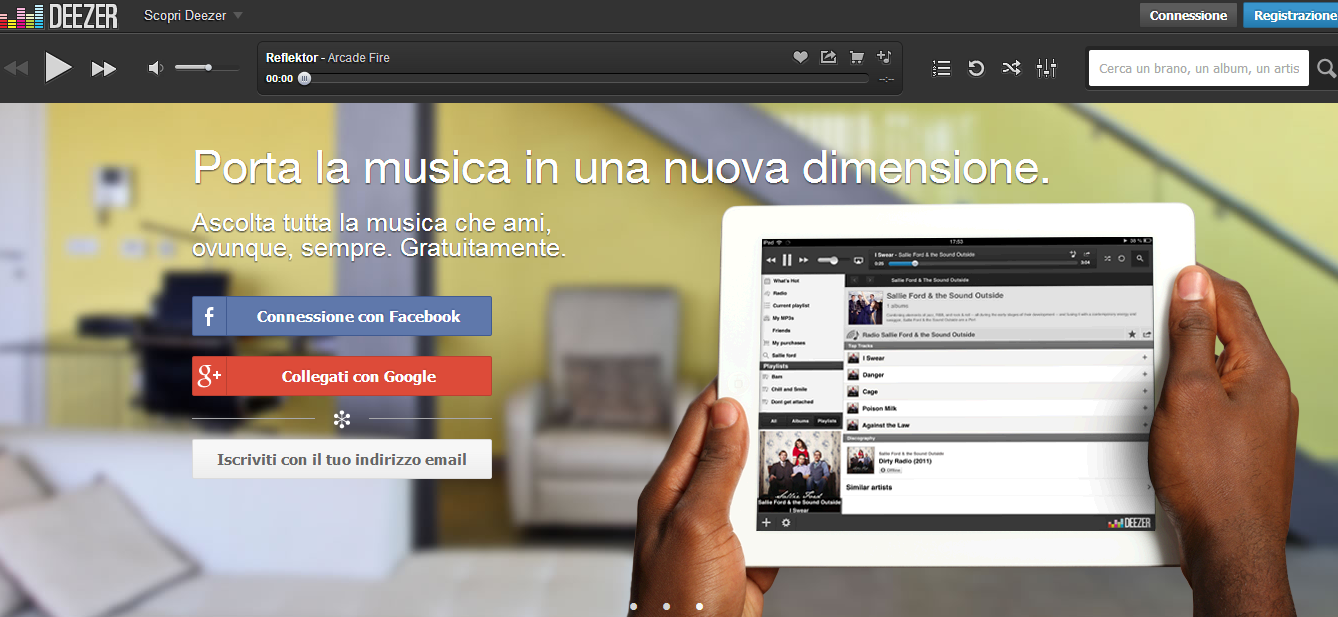Image resolution: width=1338 pixels, height=617 pixels.
Task: Focus the music search field
Action: [x=1198, y=68]
